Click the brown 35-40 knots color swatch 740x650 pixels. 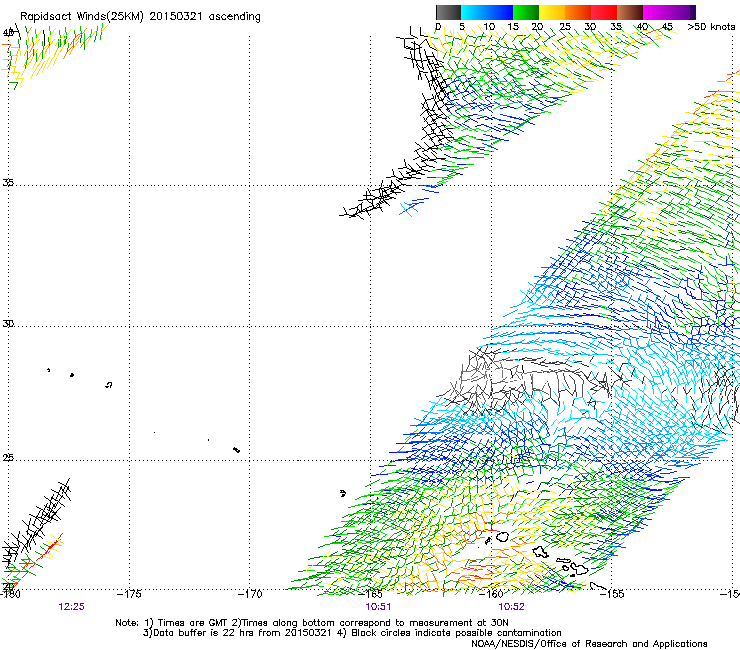(630, 12)
